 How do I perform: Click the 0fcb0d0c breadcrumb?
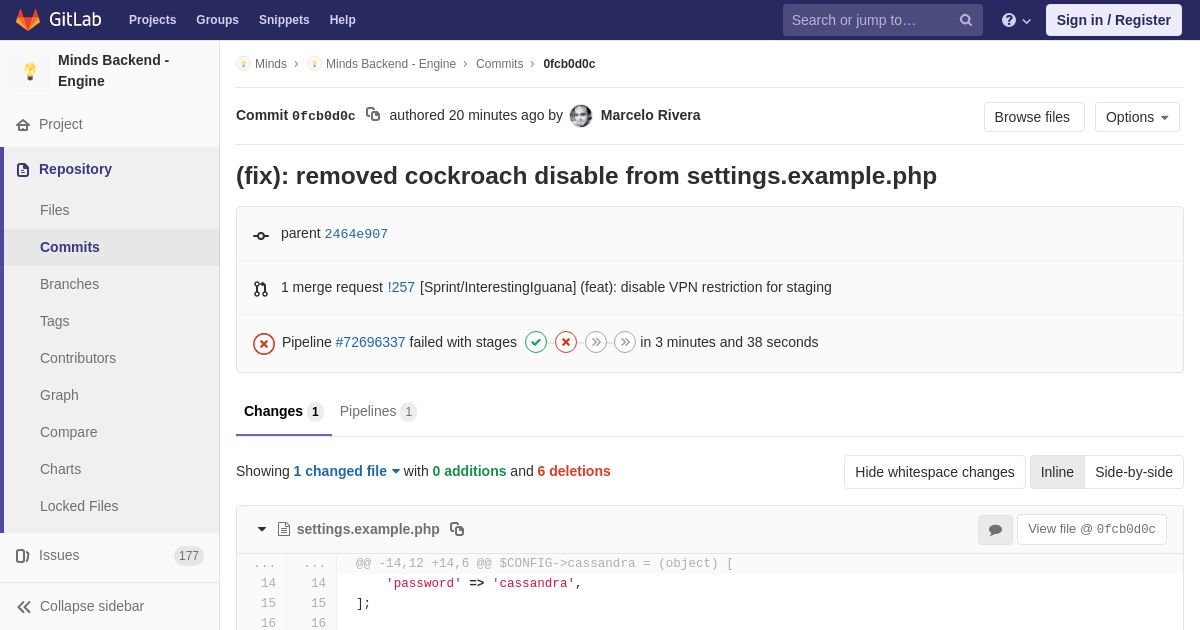pos(569,64)
